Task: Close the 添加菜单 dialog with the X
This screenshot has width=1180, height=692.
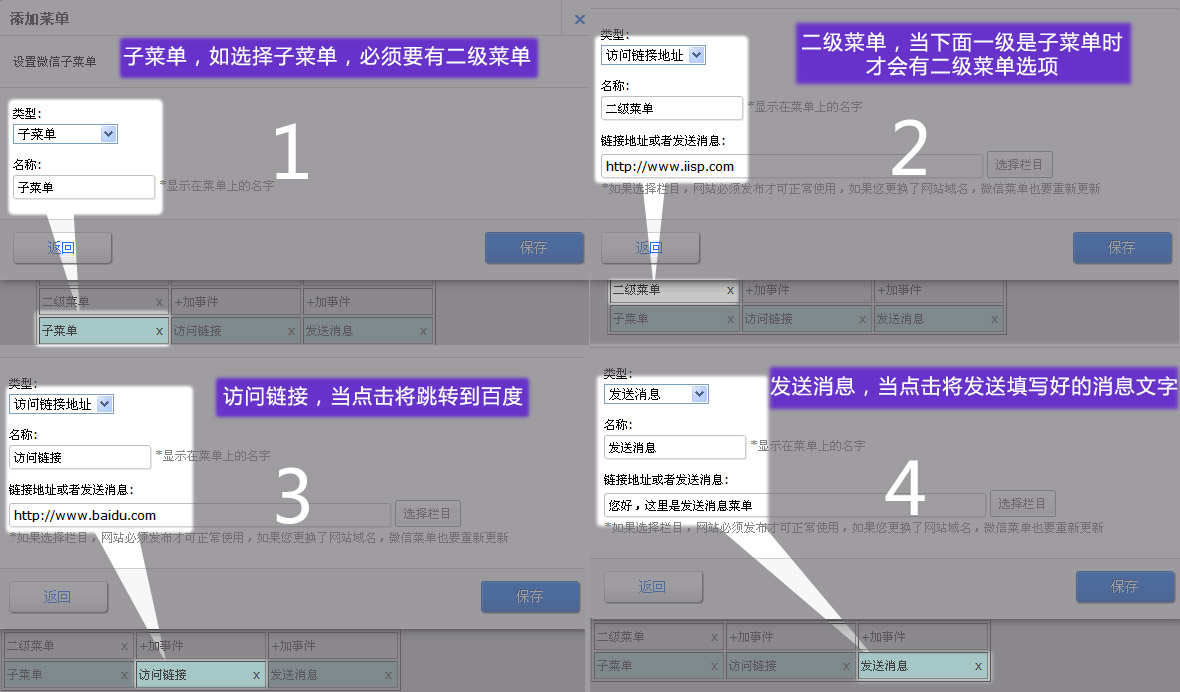Action: coord(580,19)
